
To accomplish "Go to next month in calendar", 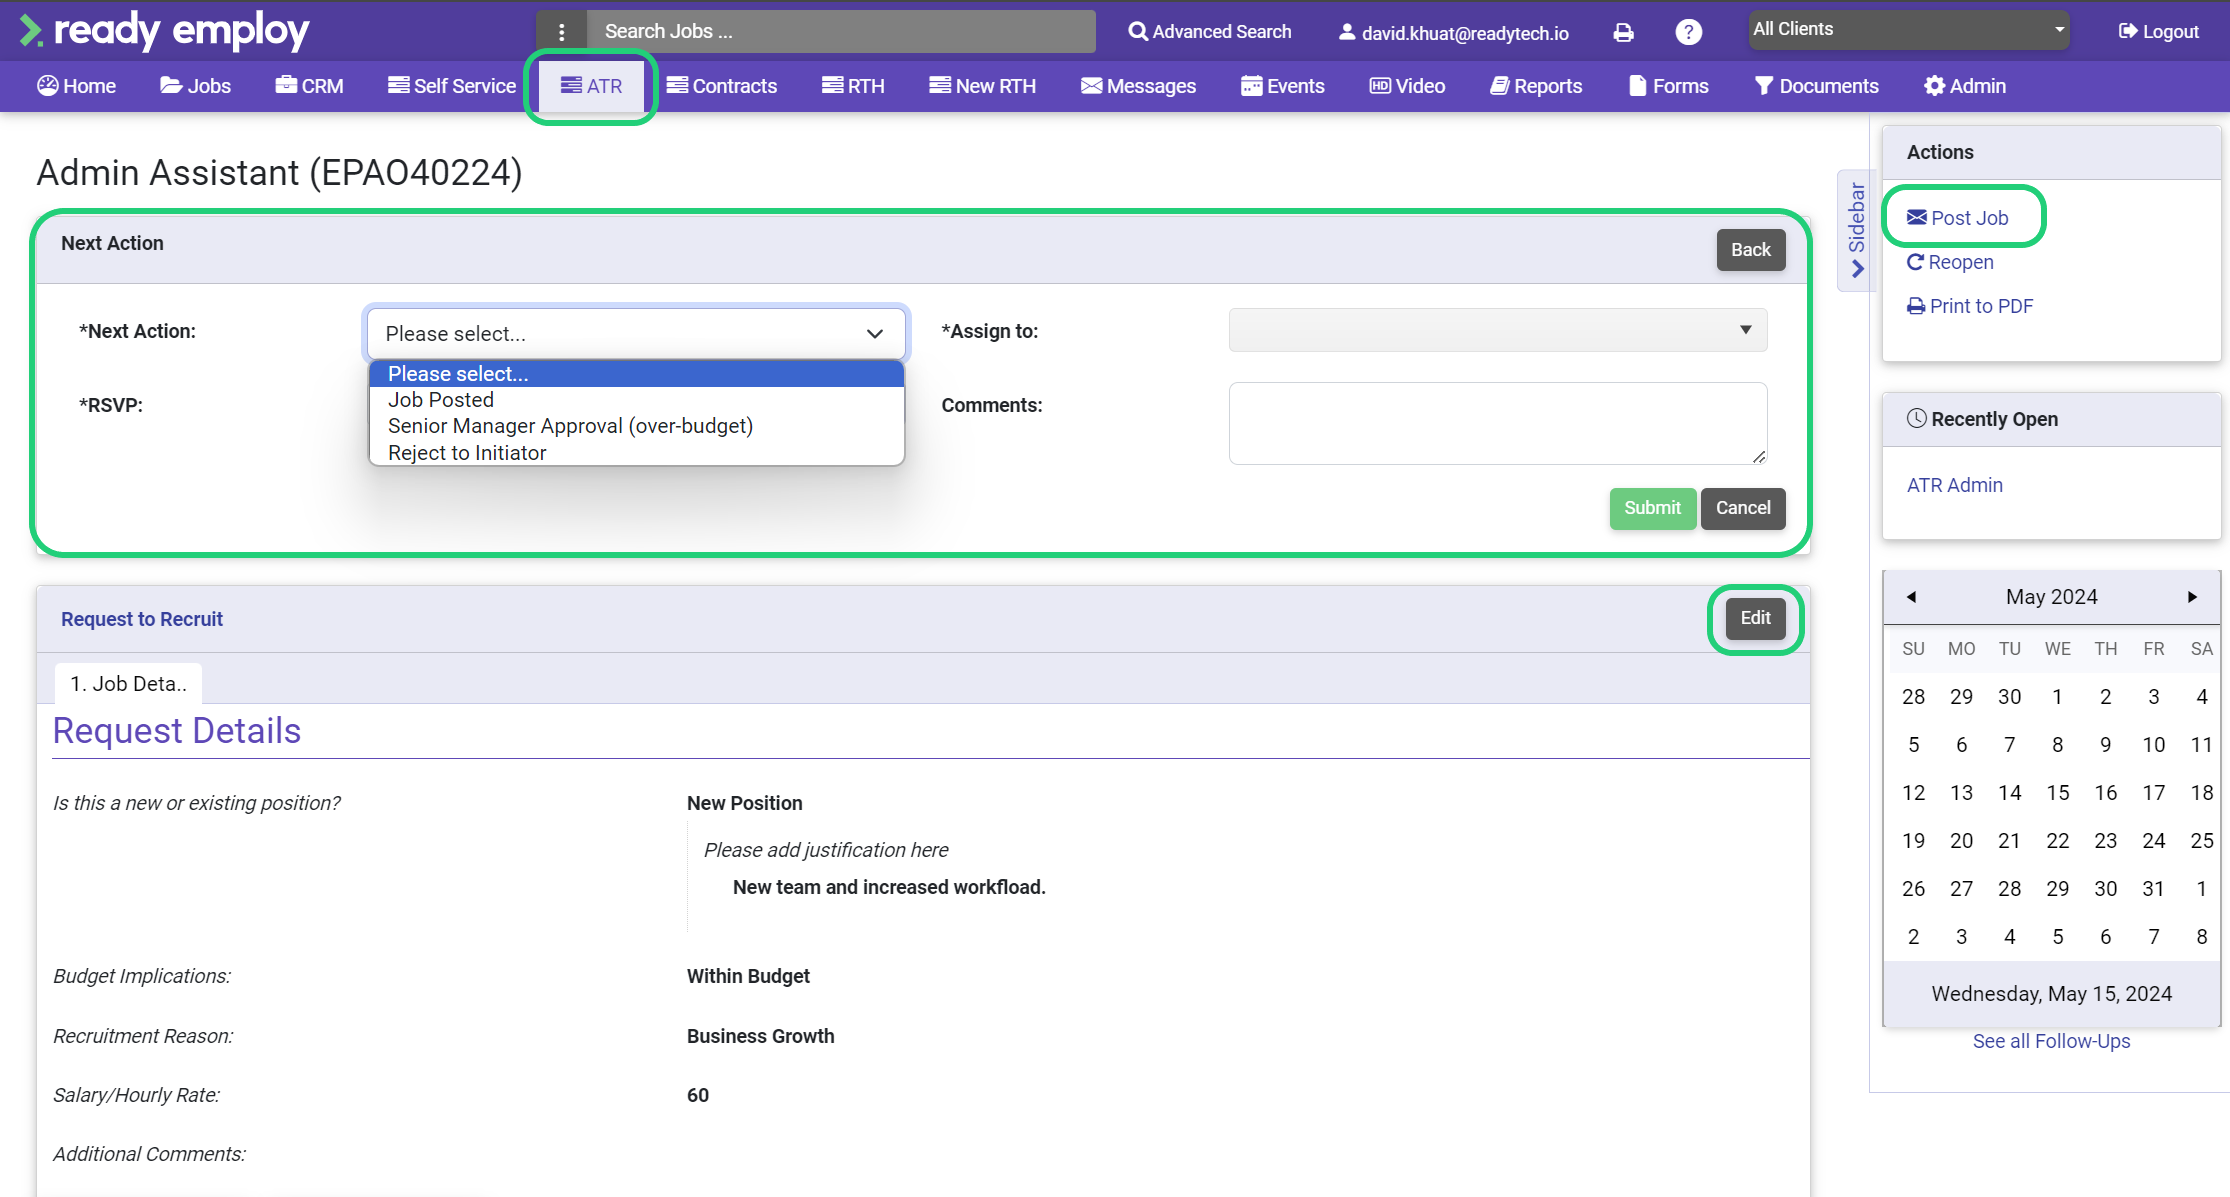I will point(2192,597).
